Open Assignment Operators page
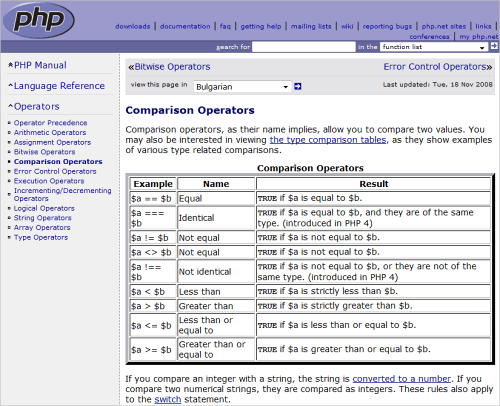Screen dimensions: 500x406 [x=52, y=142]
